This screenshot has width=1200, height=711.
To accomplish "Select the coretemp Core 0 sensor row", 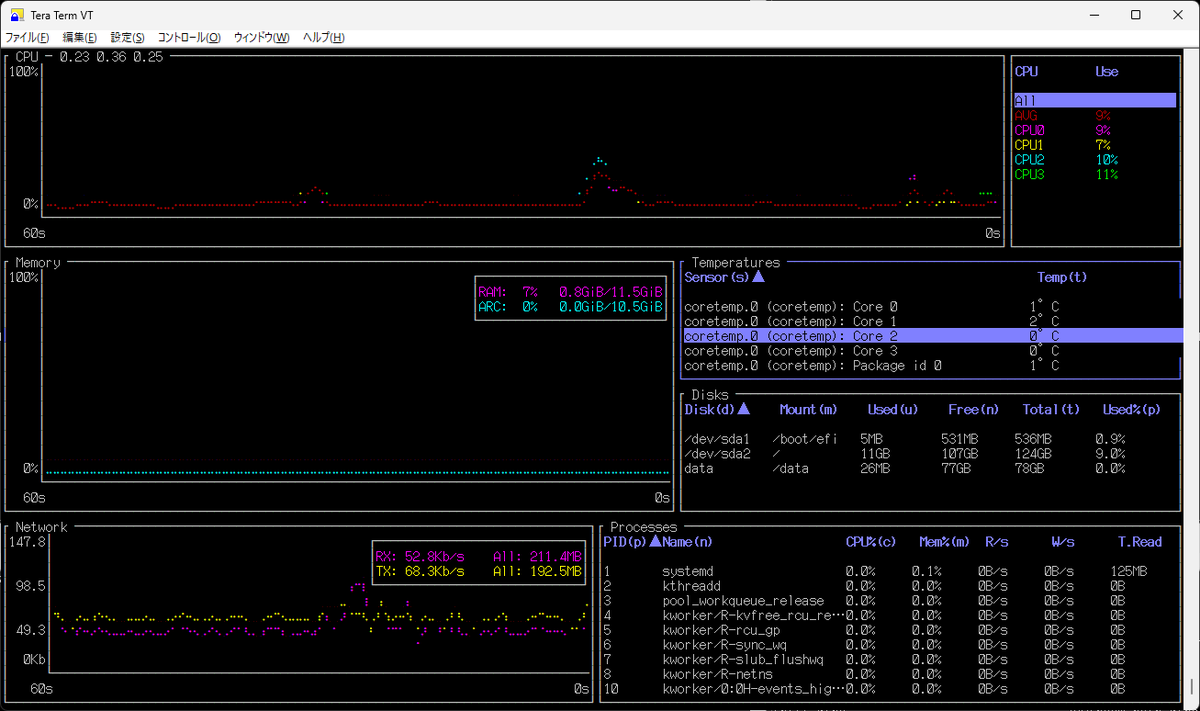I will tap(932, 307).
